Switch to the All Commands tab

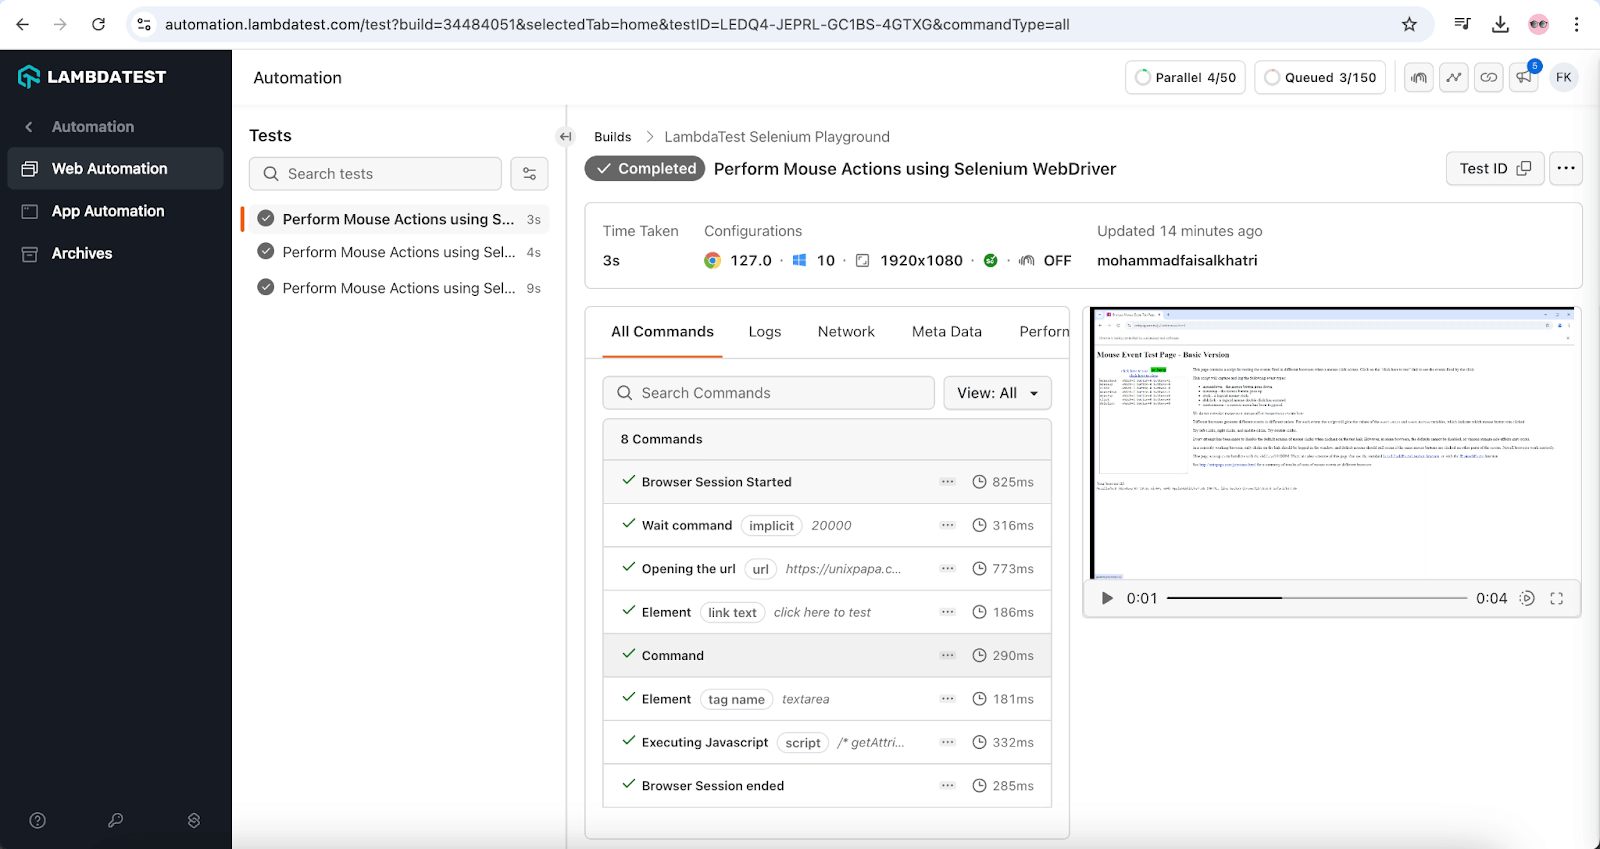[x=662, y=332]
